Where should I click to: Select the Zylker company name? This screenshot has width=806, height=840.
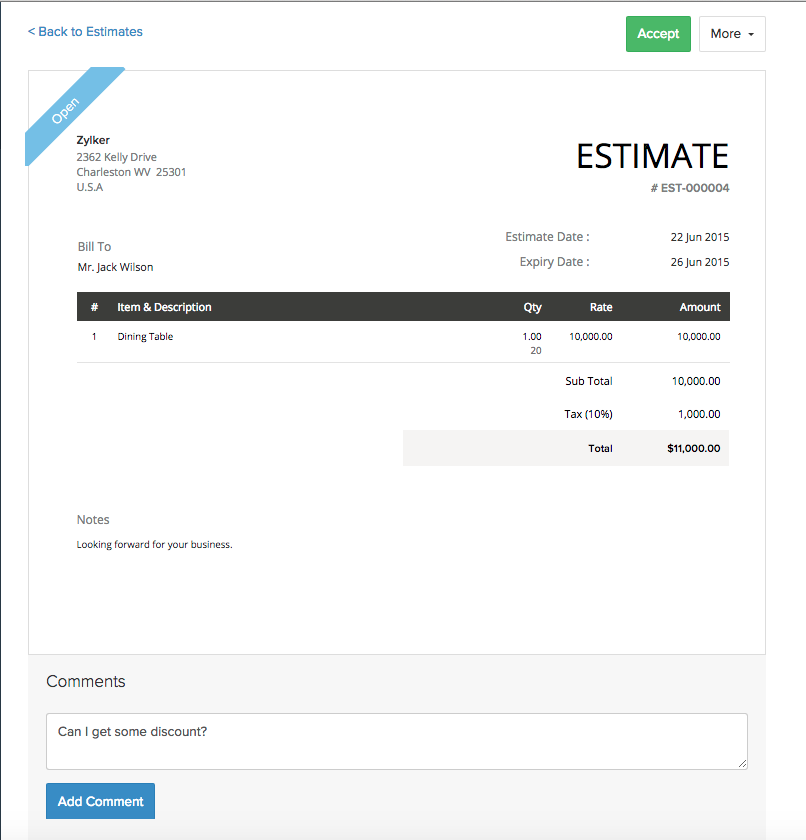tap(93, 140)
